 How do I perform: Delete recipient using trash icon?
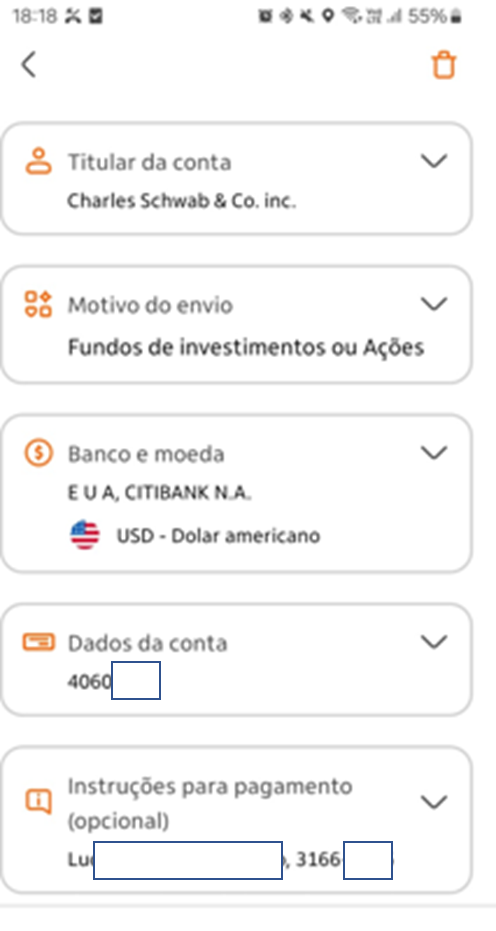[x=444, y=65]
